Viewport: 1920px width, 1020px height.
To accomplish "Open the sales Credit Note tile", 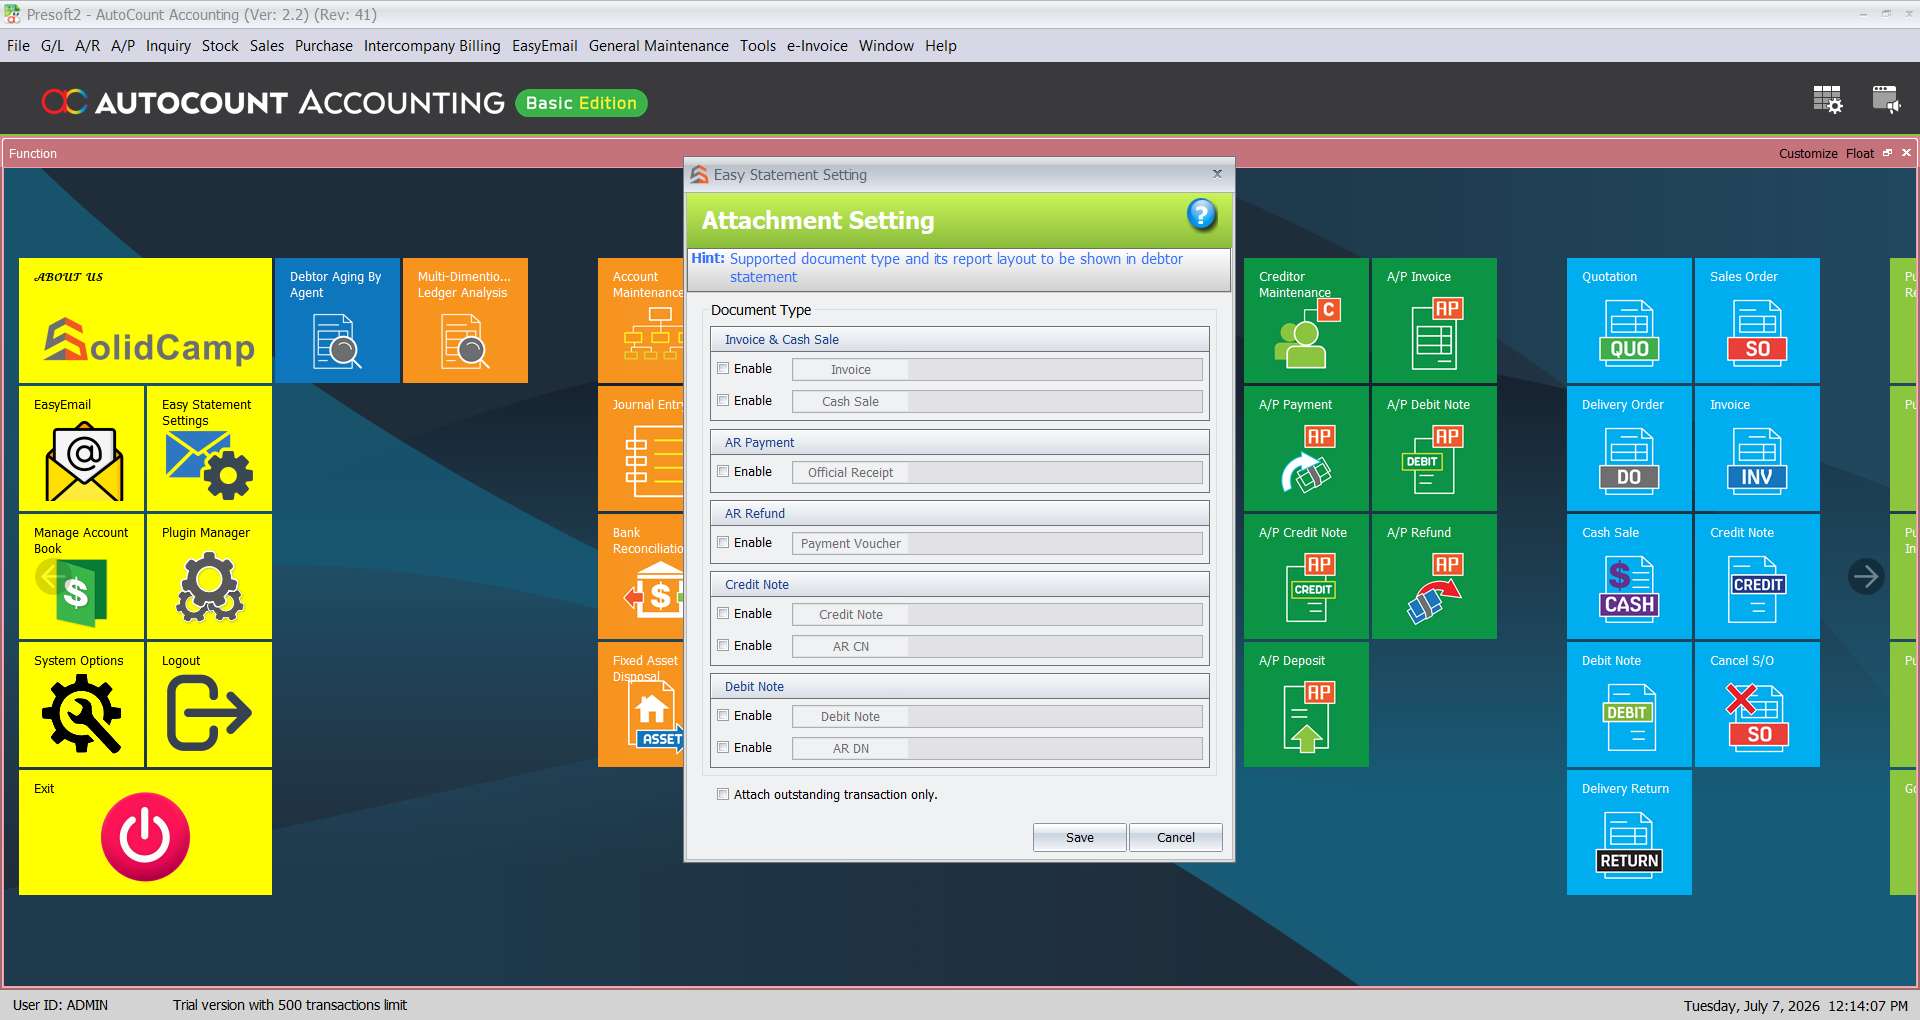I will coord(1757,577).
